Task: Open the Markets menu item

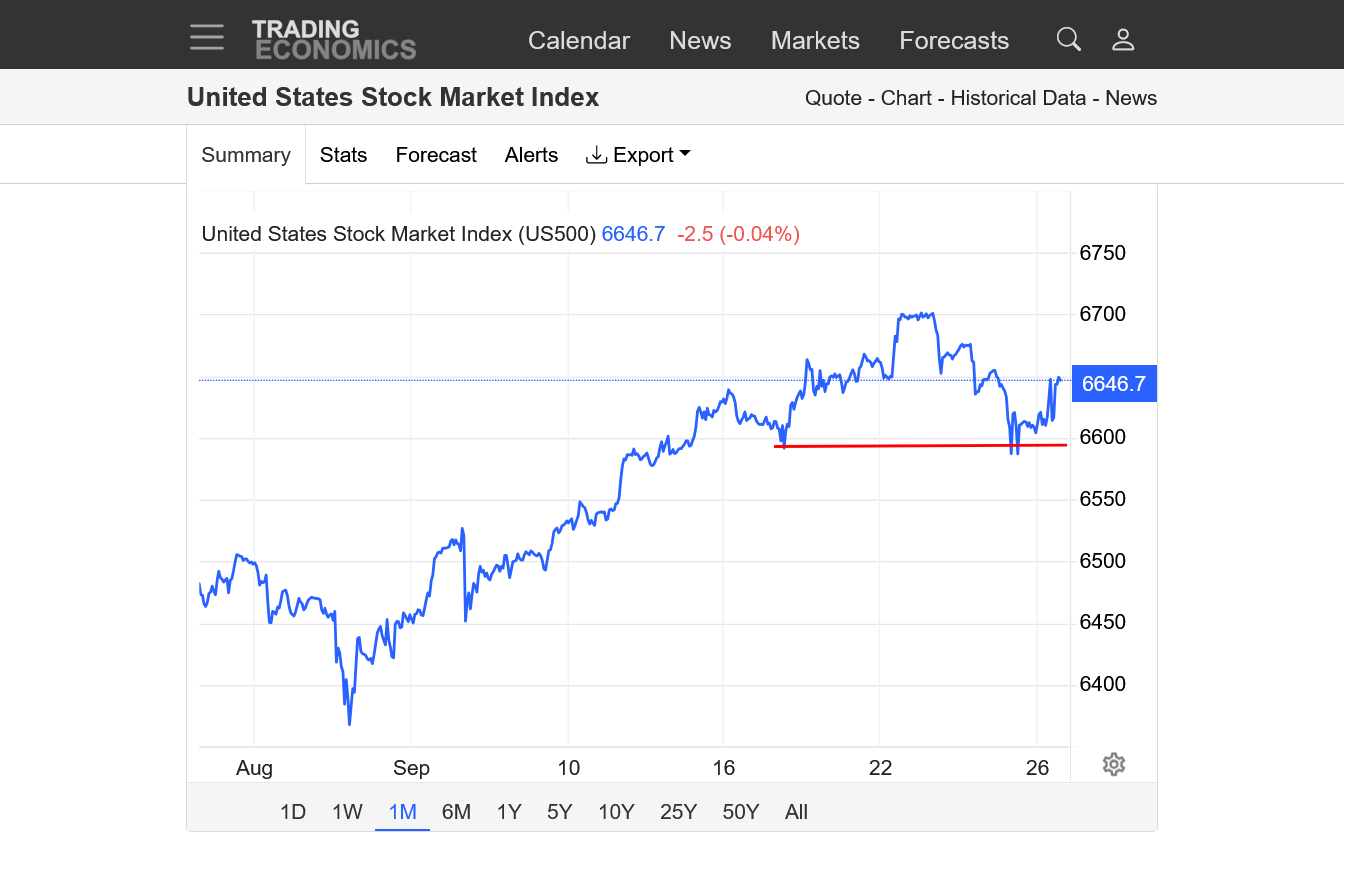Action: 815,41
